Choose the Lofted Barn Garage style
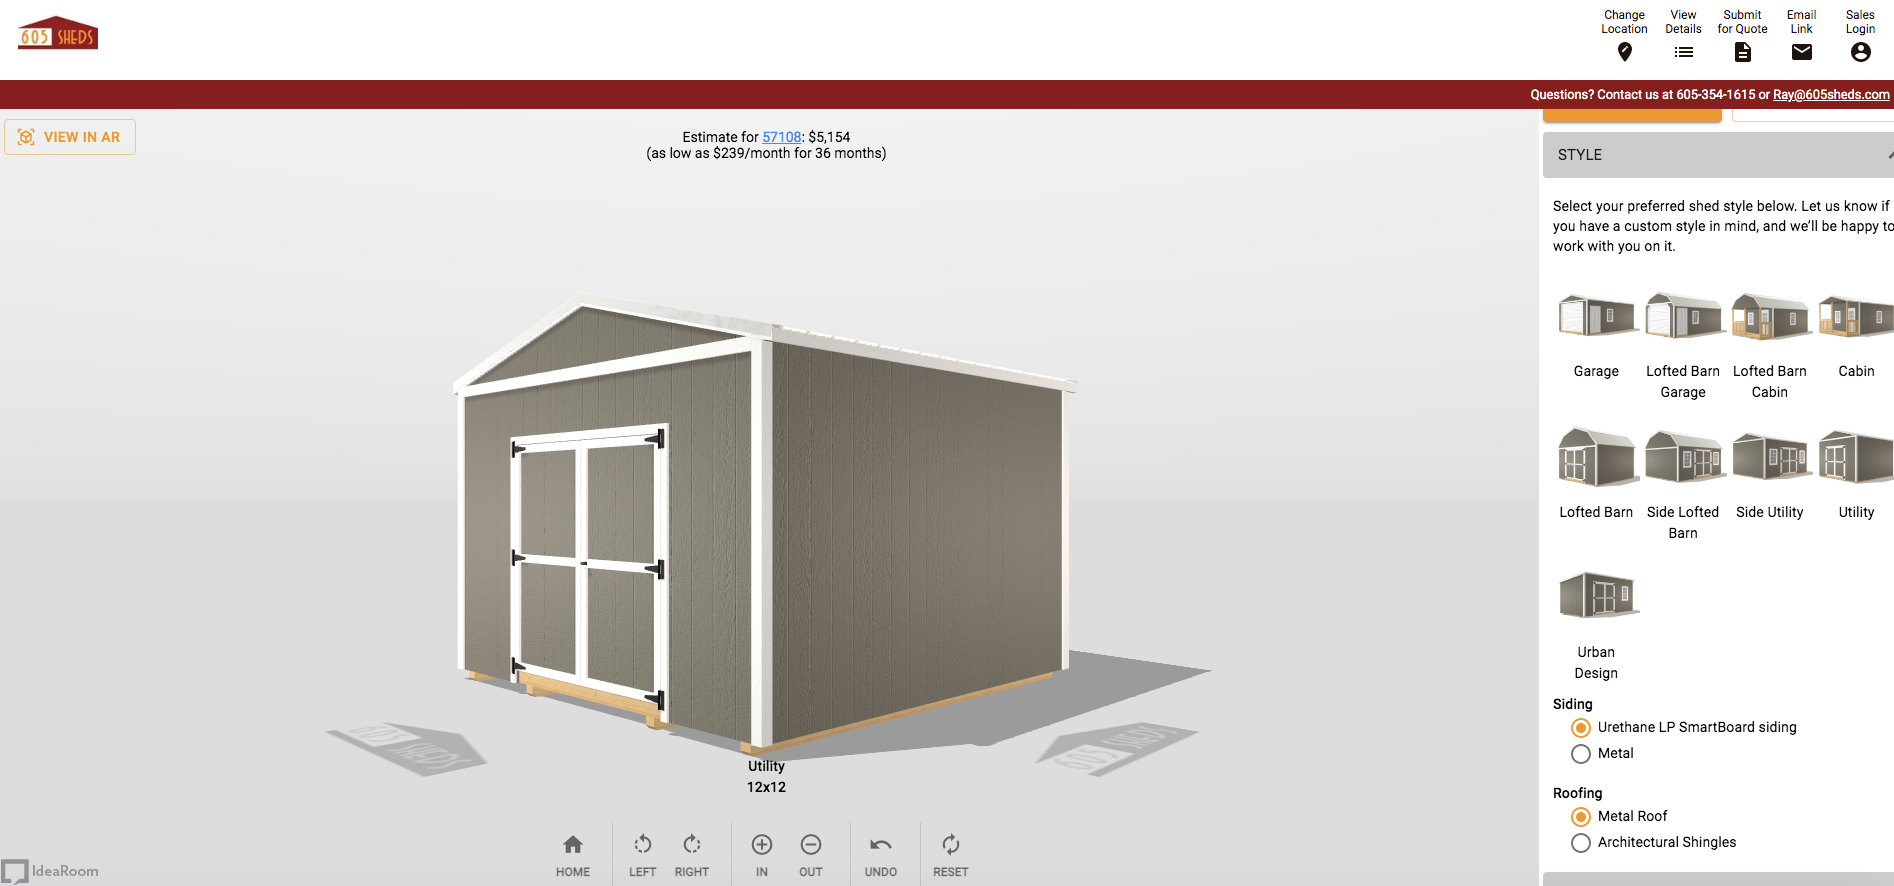 coord(1683,346)
